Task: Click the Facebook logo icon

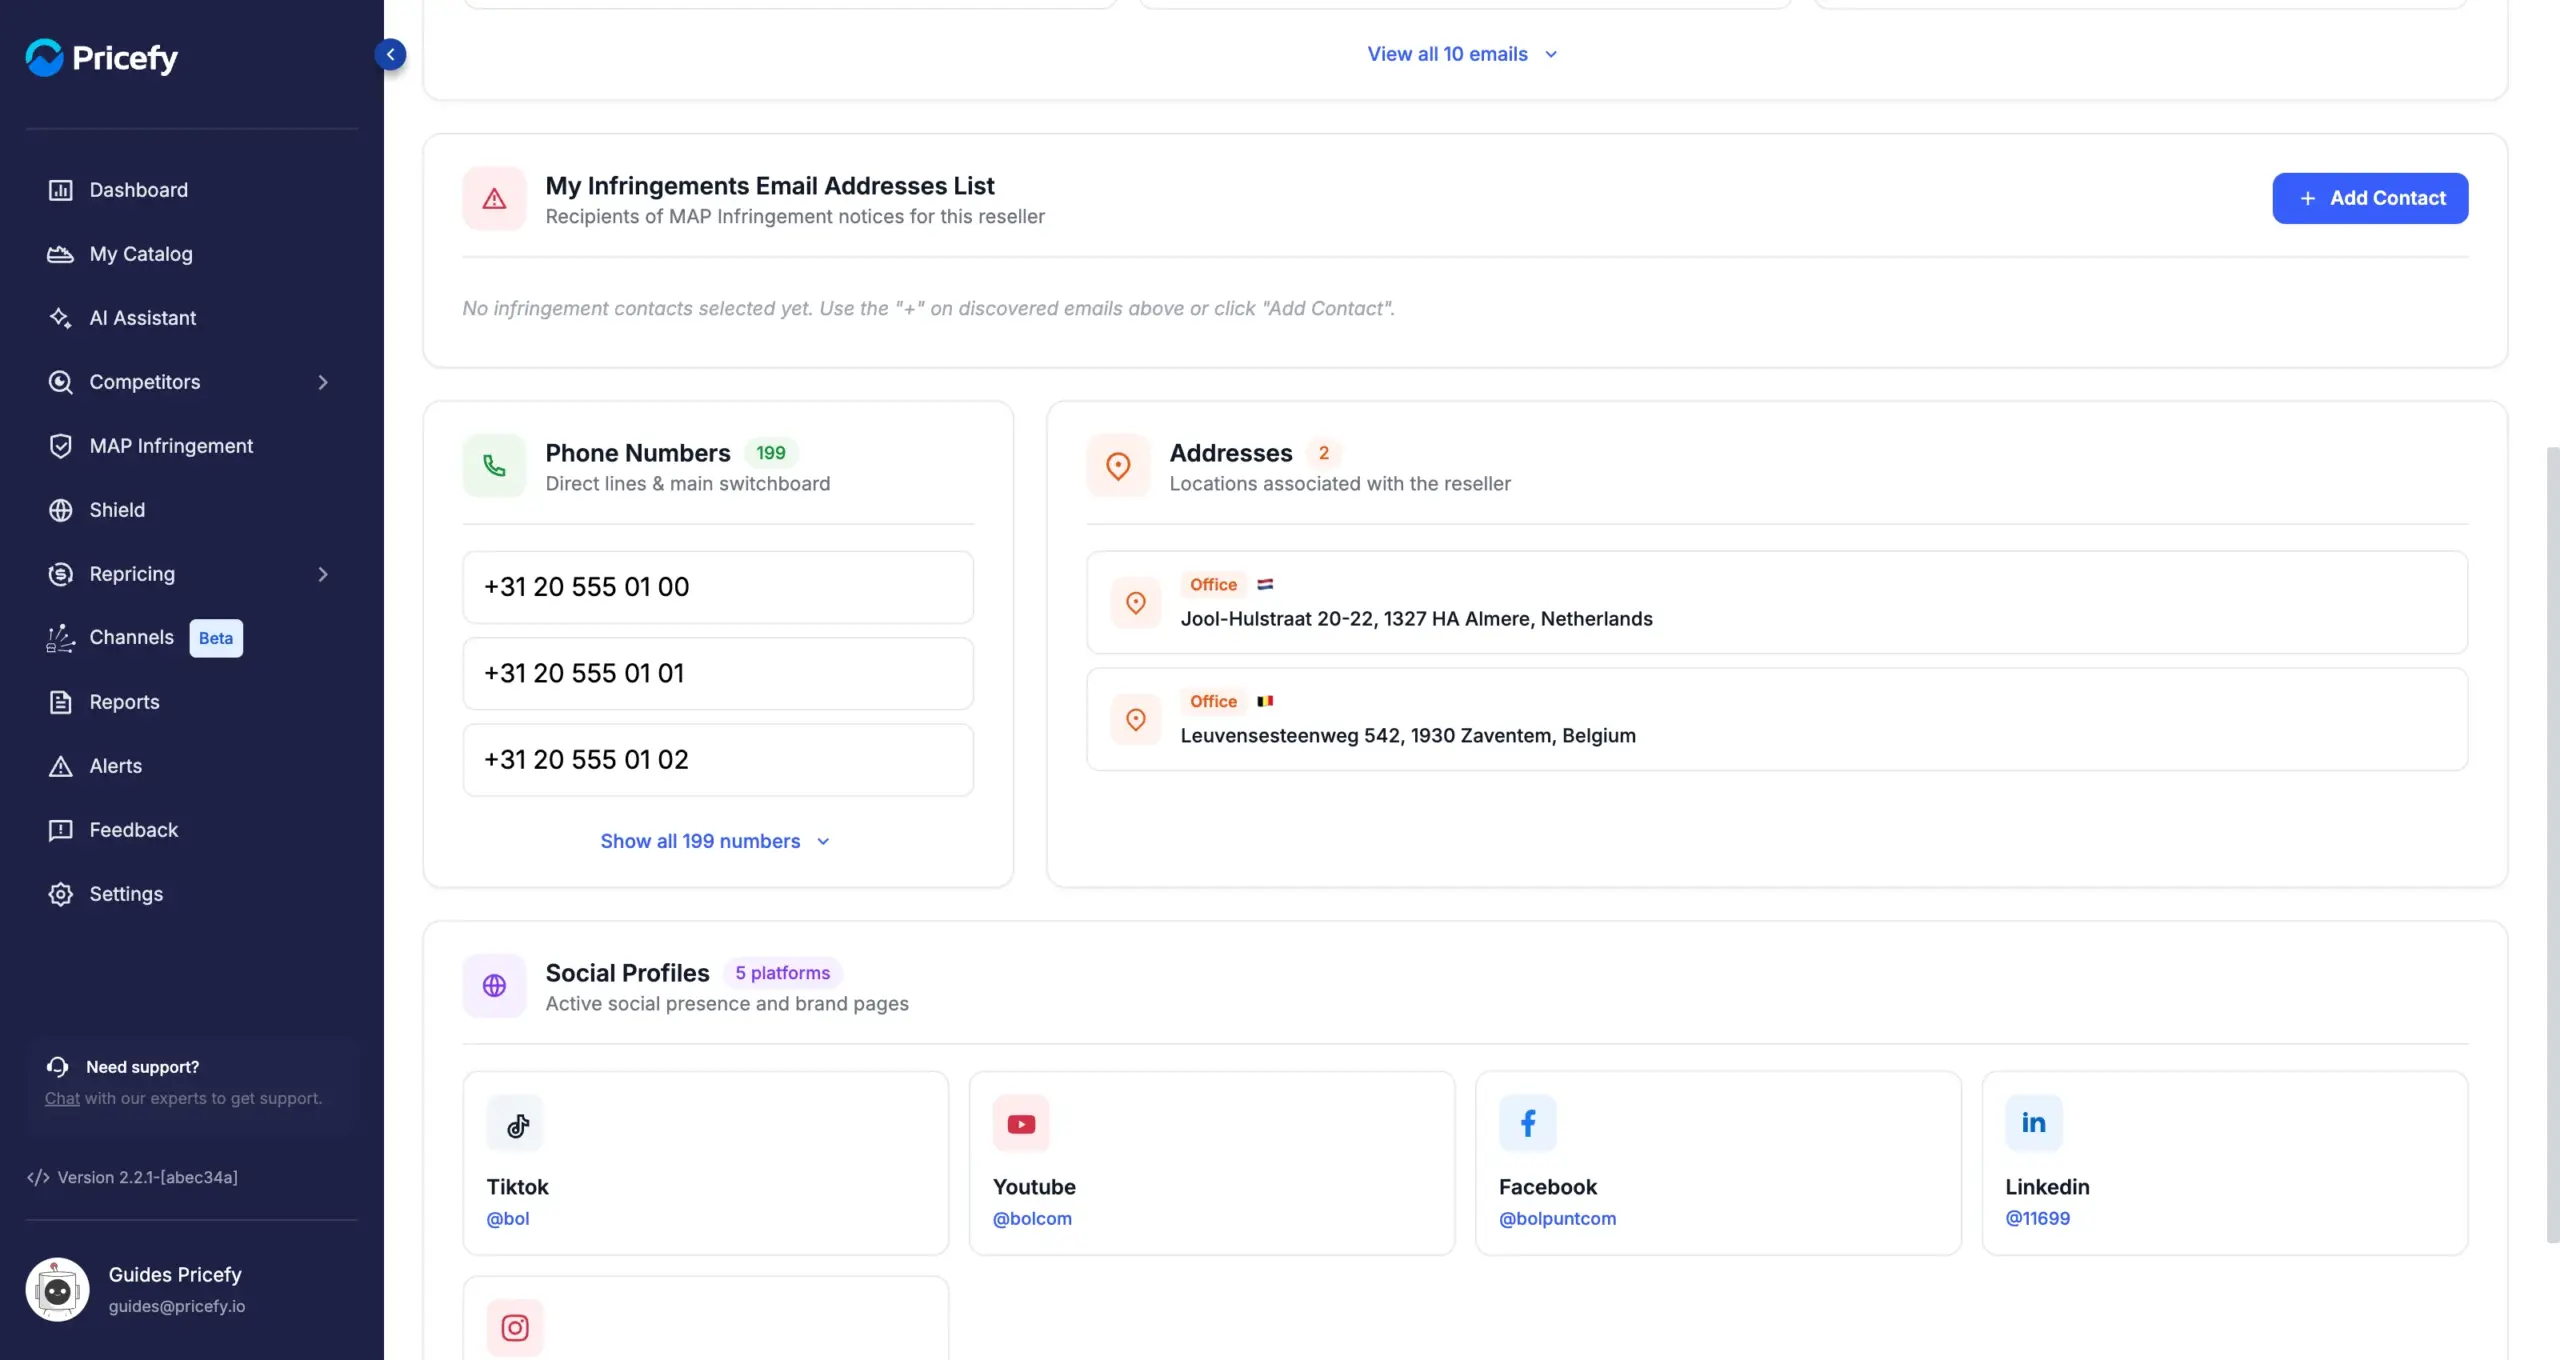Action: coord(1528,1124)
